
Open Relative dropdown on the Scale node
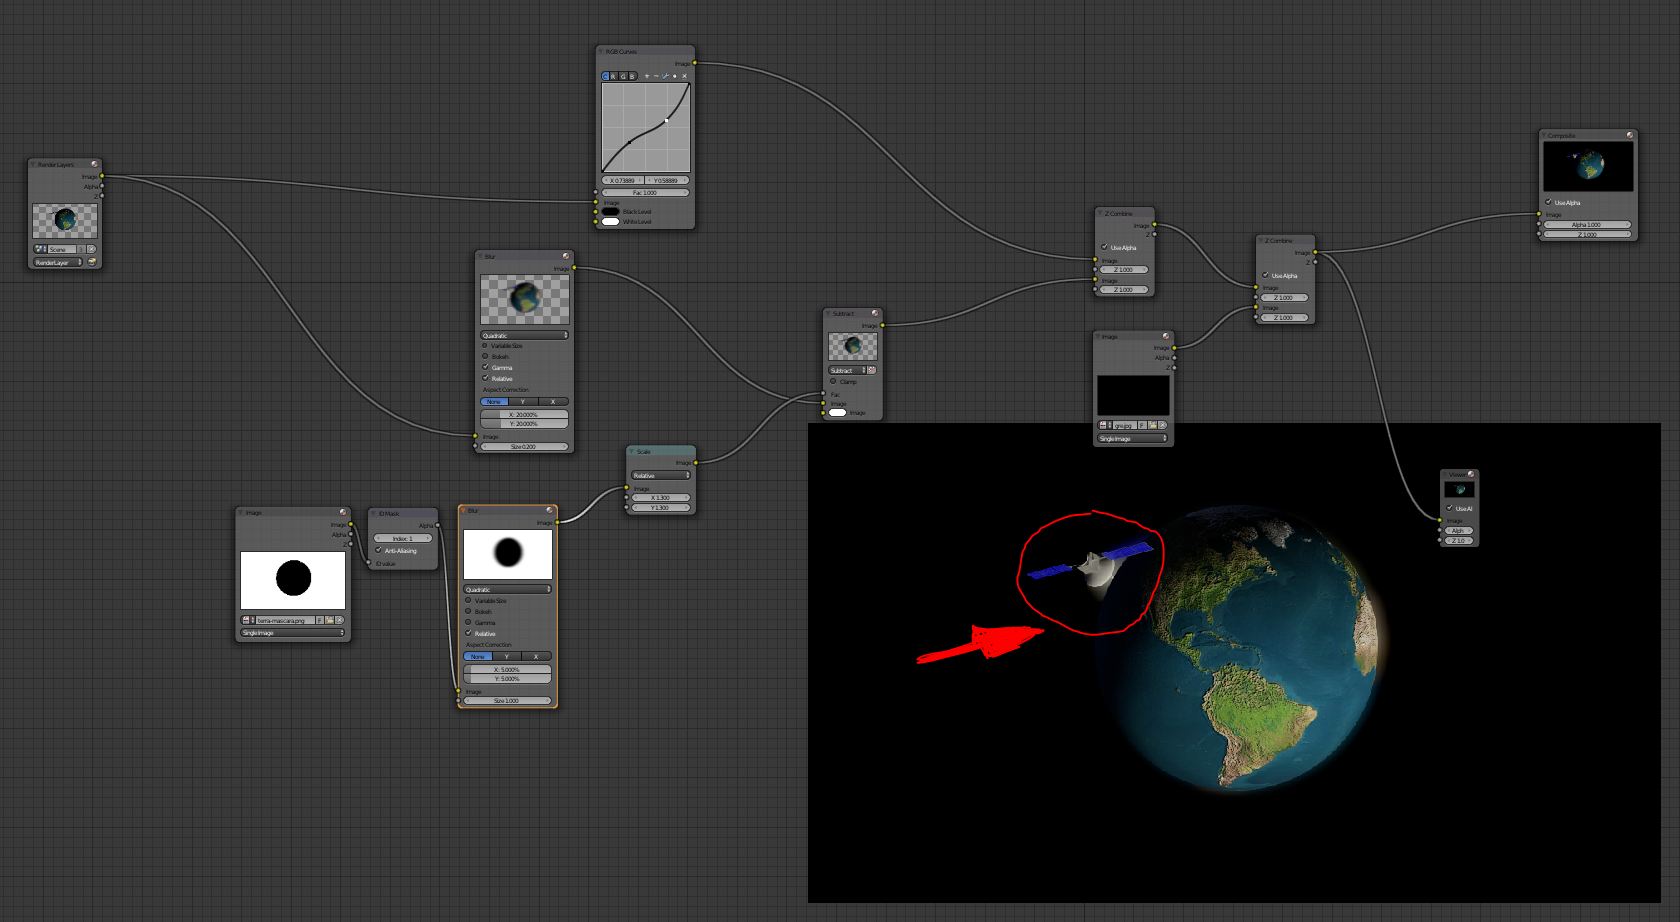(x=660, y=475)
